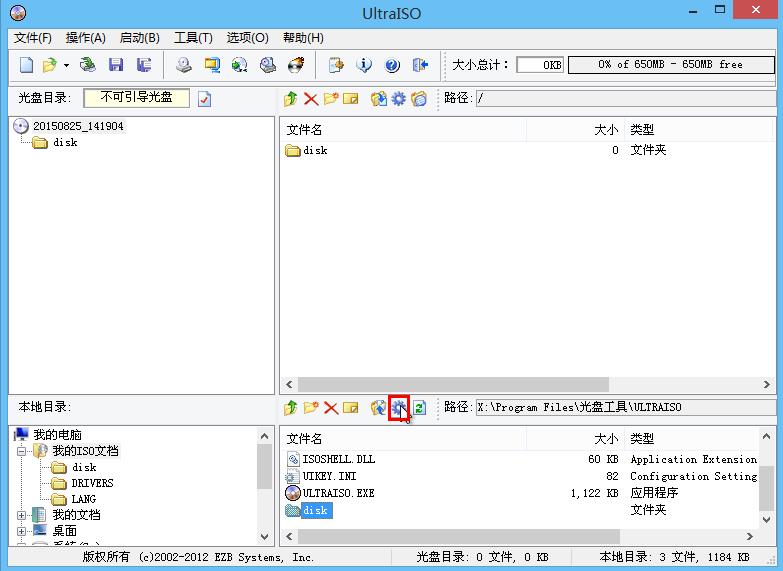Select the disk folder under 20150825_141904
Screen dimensions: 783x571
65,142
